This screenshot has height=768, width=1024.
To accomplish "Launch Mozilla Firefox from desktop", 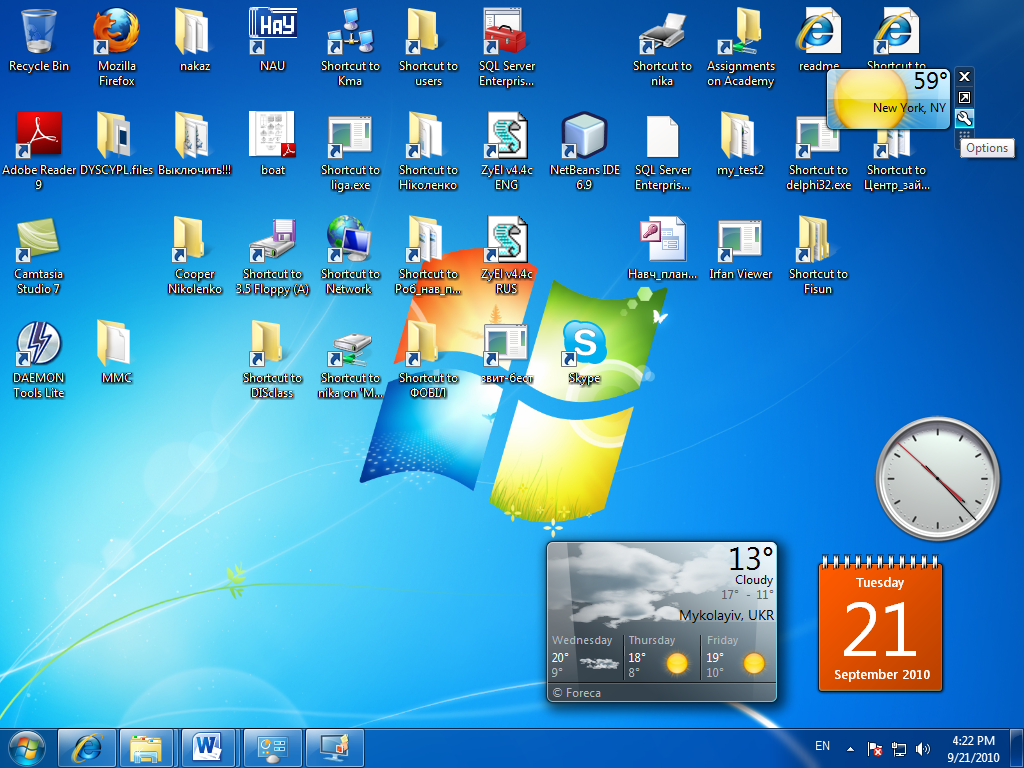I will point(116,47).
